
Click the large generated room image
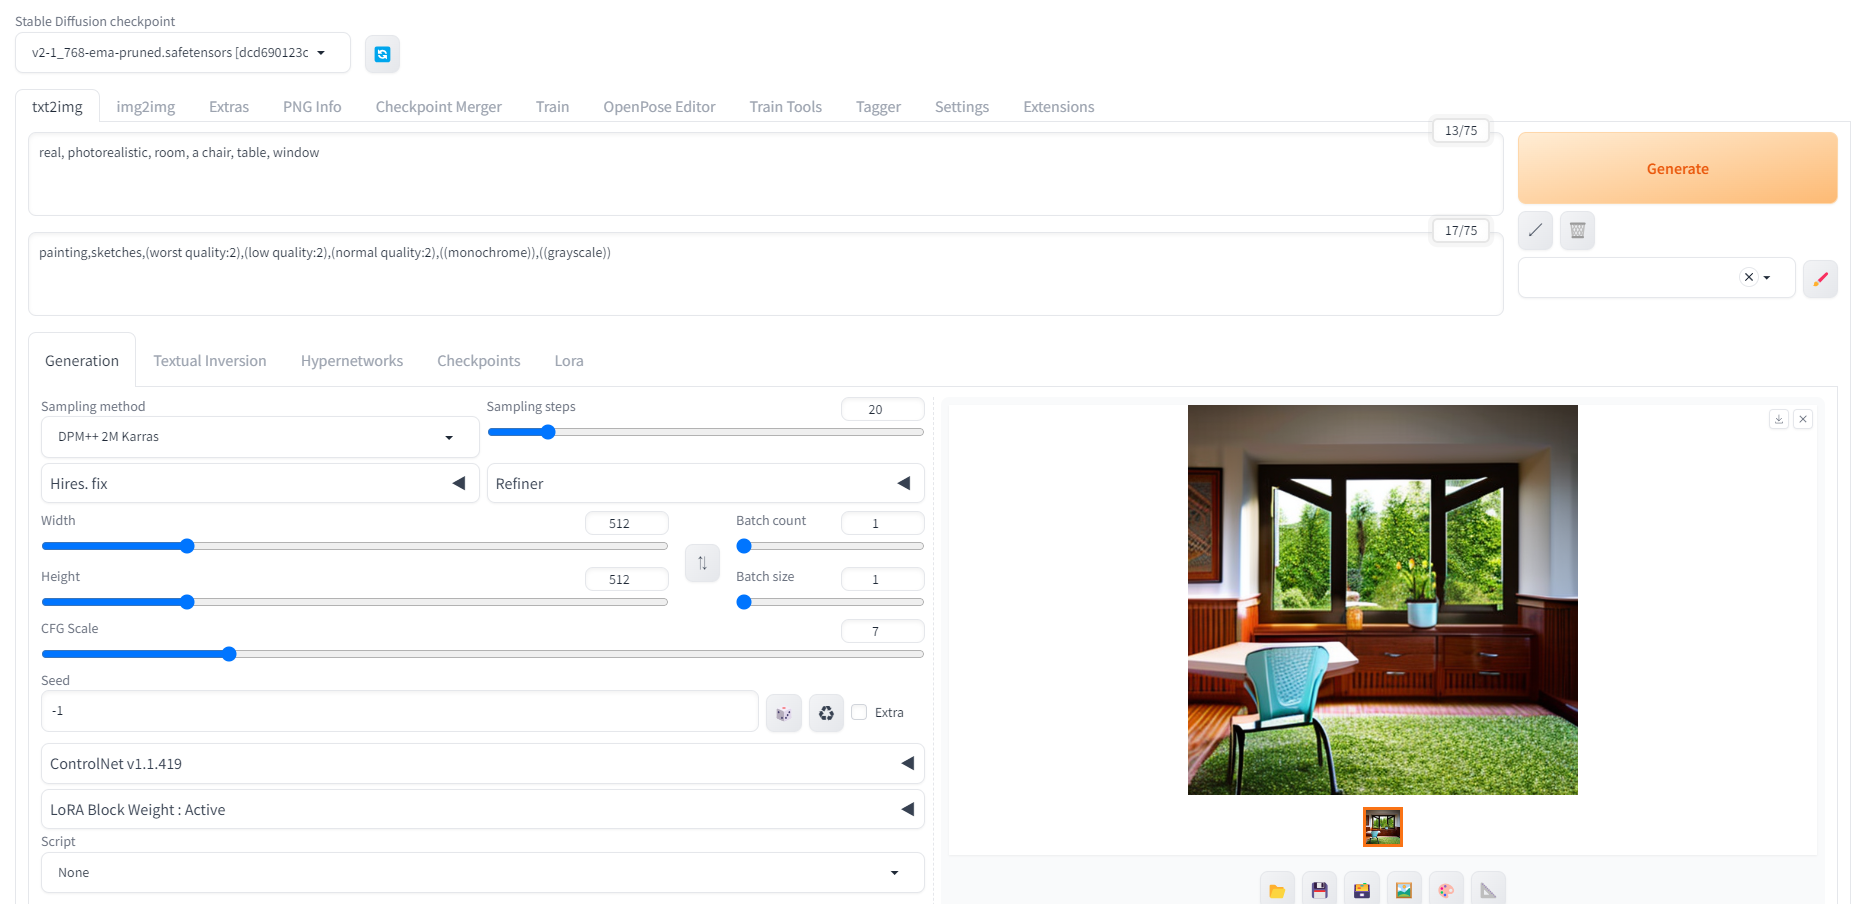pos(1383,600)
